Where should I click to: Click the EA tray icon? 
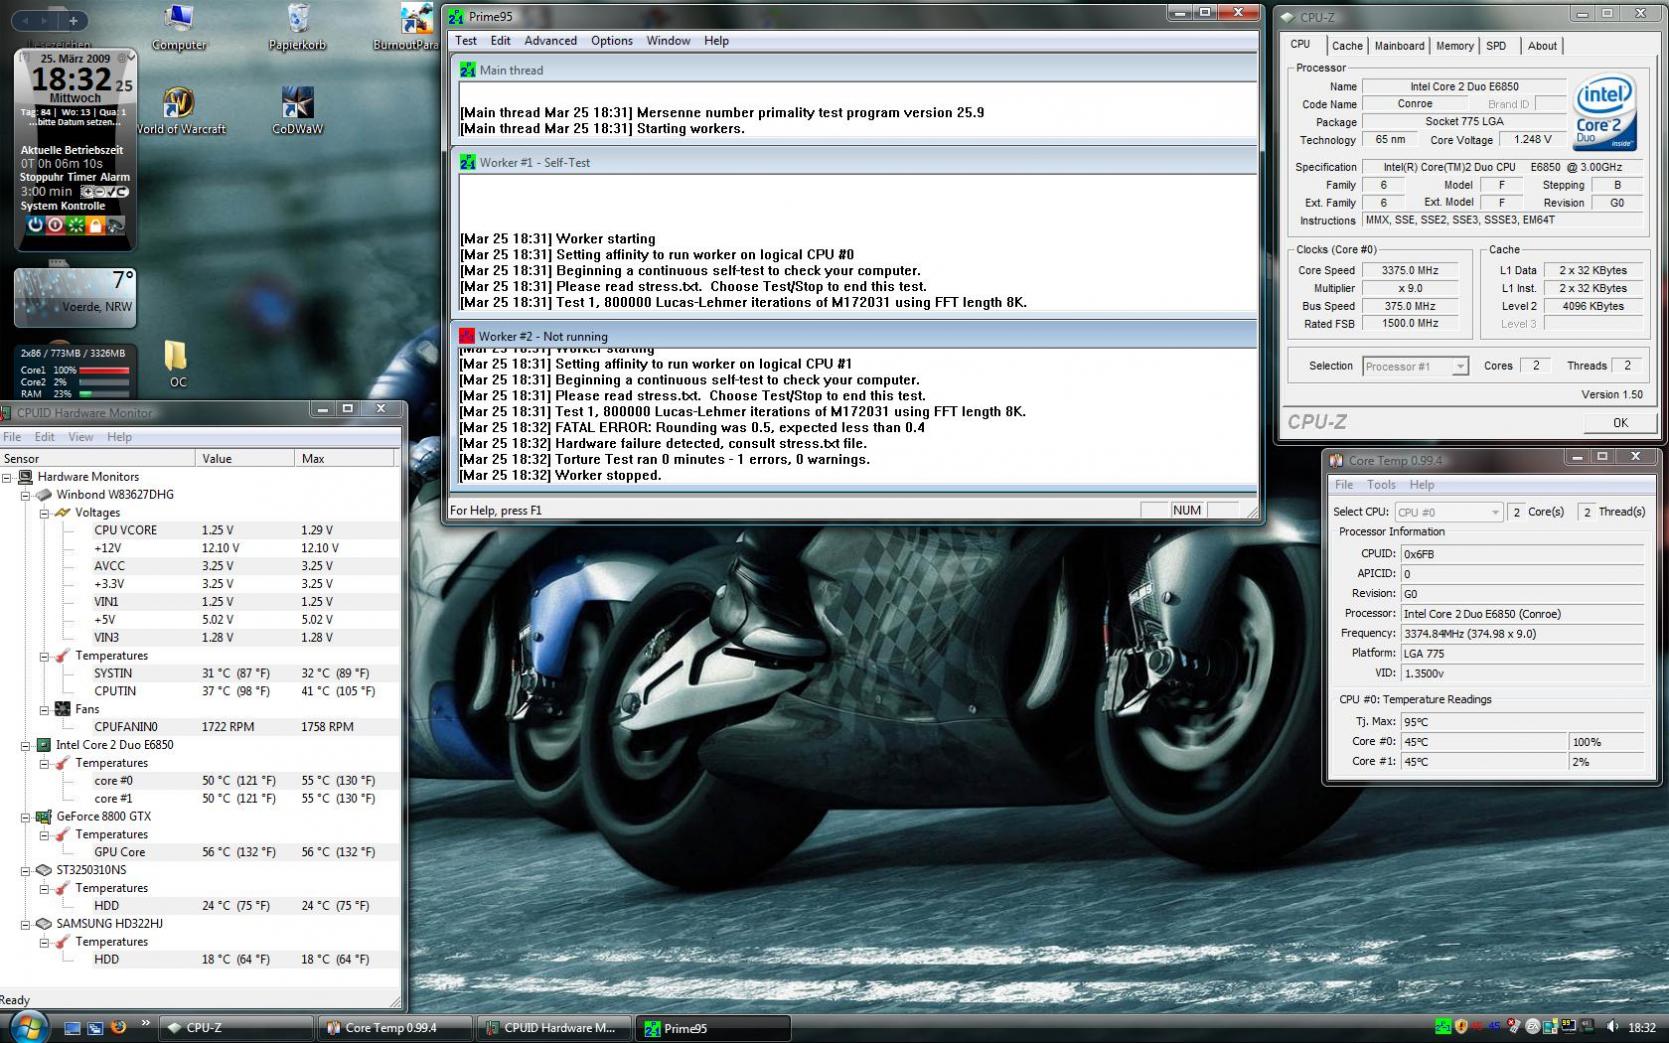[x=1532, y=1027]
